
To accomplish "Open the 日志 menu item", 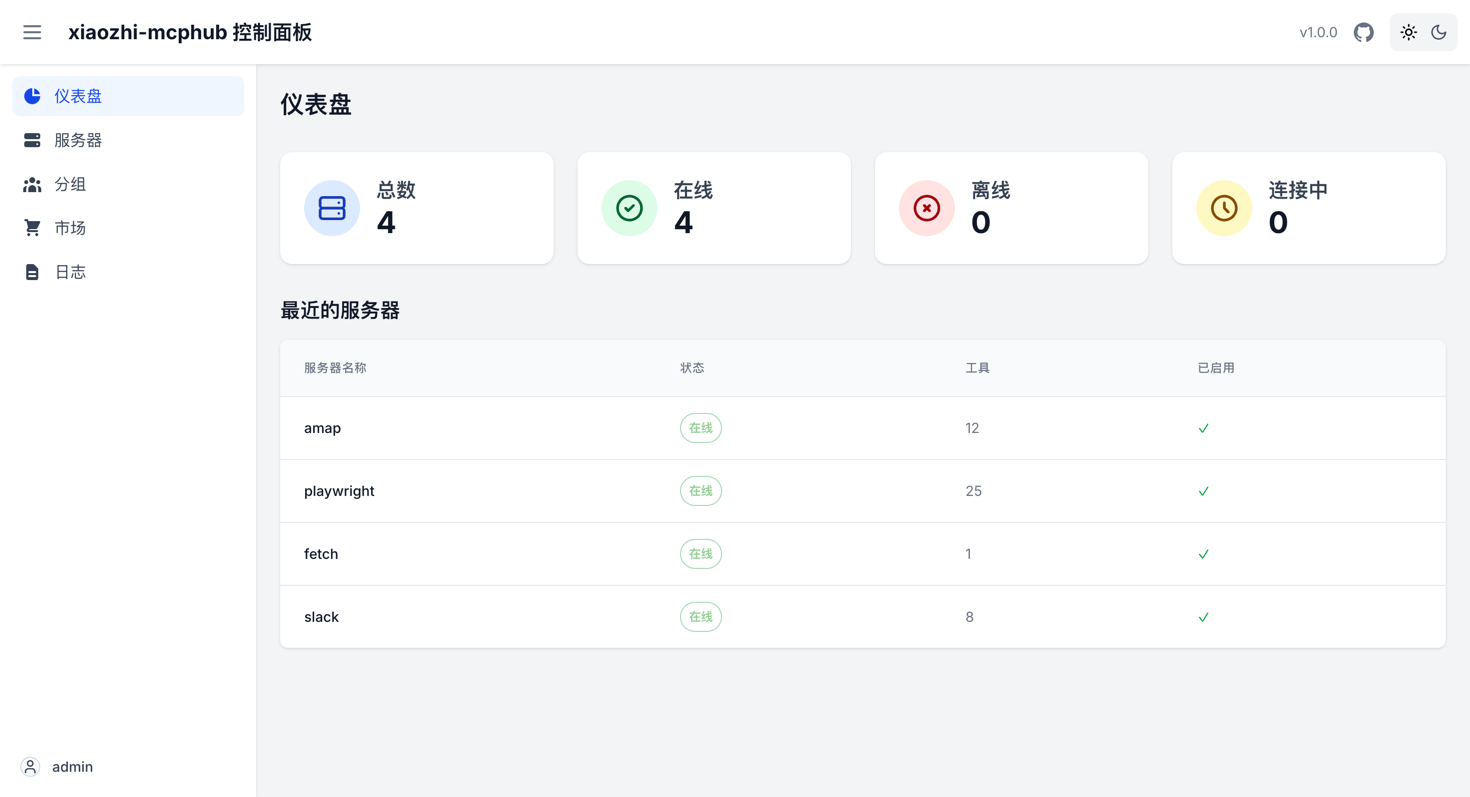I will pyautogui.click(x=128, y=272).
